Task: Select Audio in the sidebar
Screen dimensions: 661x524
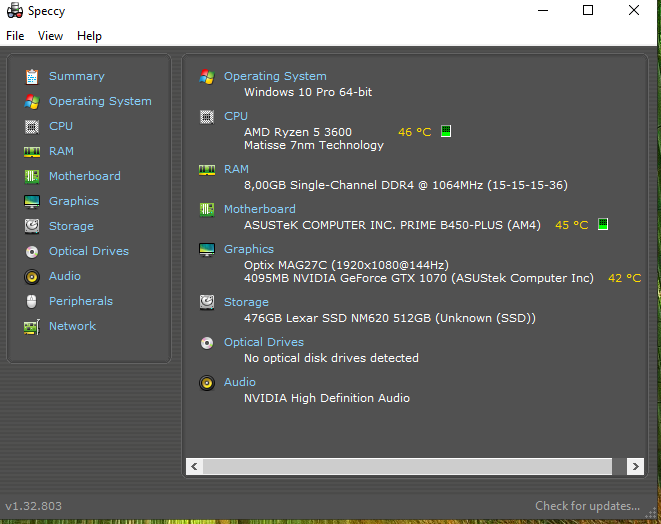Action: [x=65, y=276]
